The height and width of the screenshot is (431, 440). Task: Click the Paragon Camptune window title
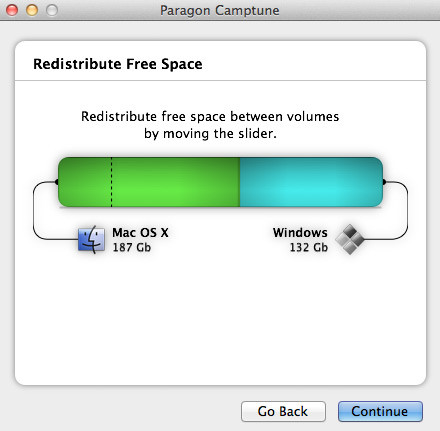[x=220, y=10]
